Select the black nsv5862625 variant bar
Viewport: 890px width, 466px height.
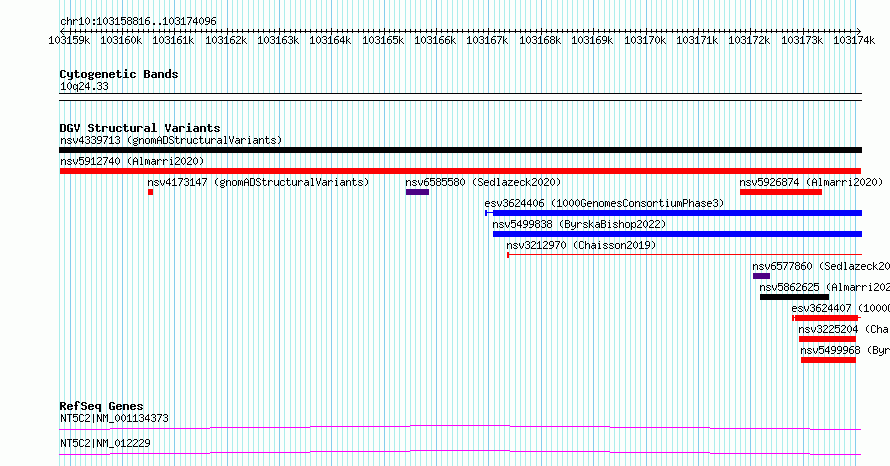click(795, 297)
